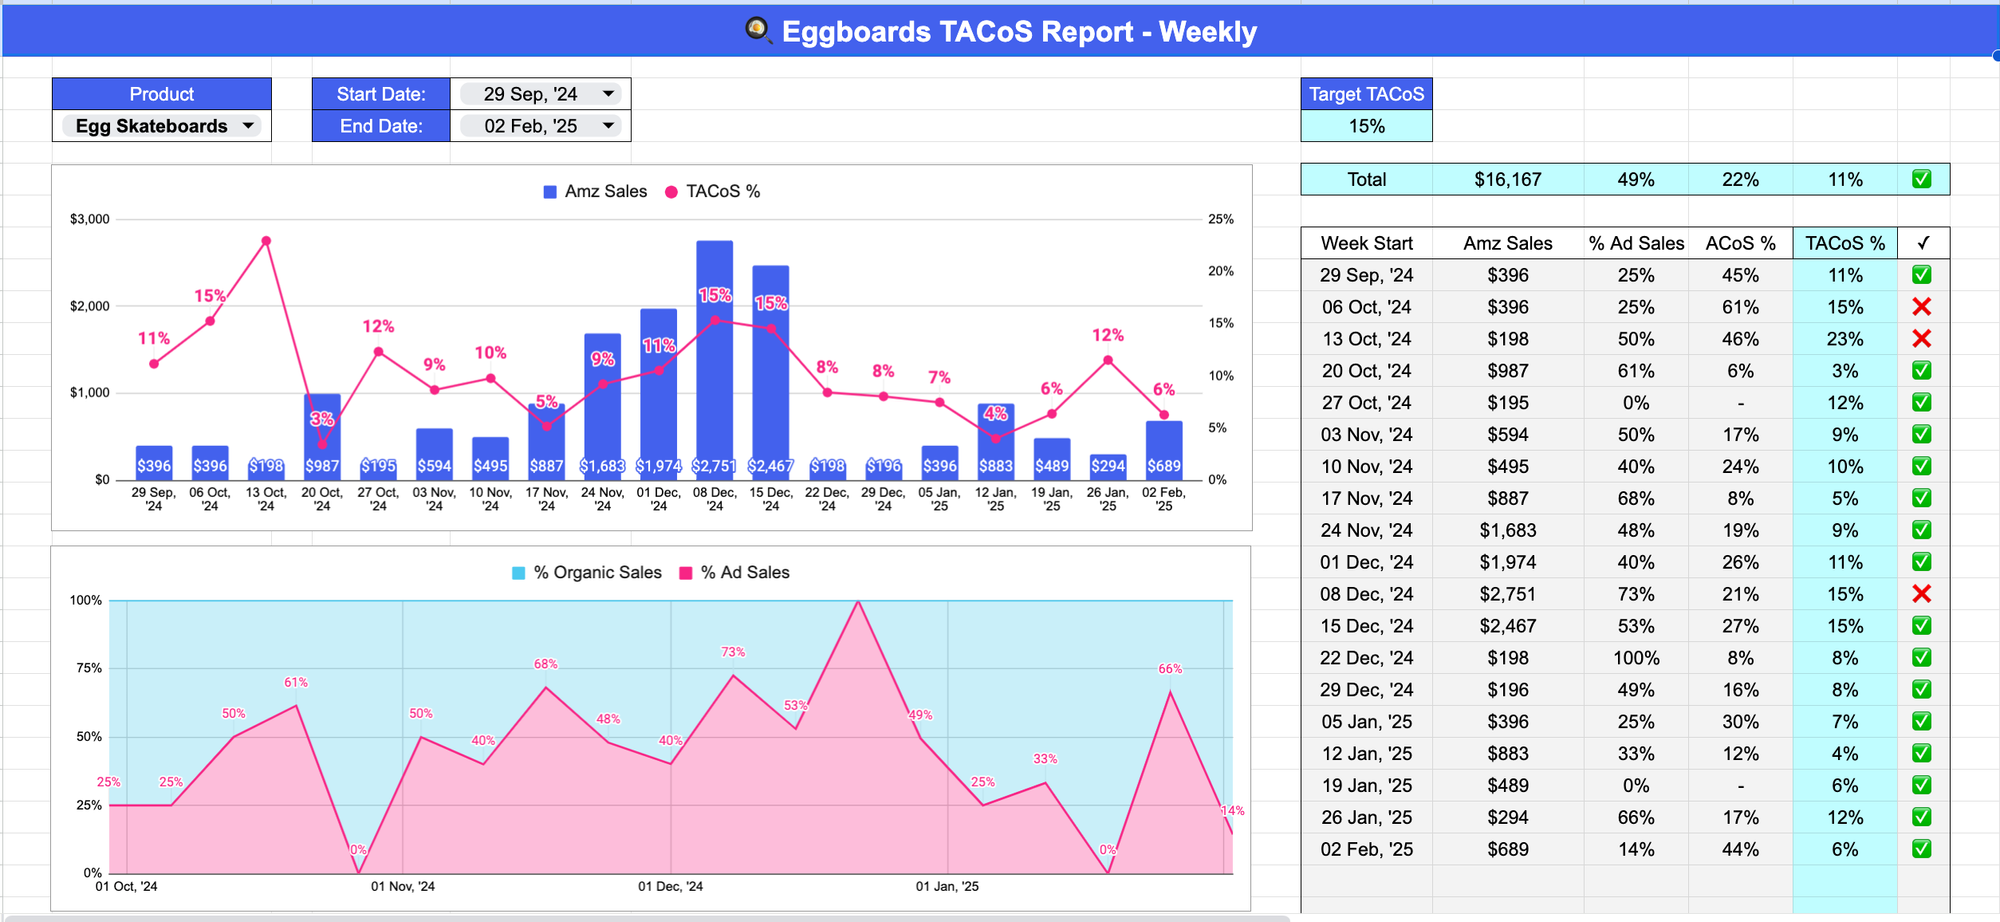2000x922 pixels.
Task: Click the 12% TACoS point for 26 Jan
Action: (x=1108, y=361)
